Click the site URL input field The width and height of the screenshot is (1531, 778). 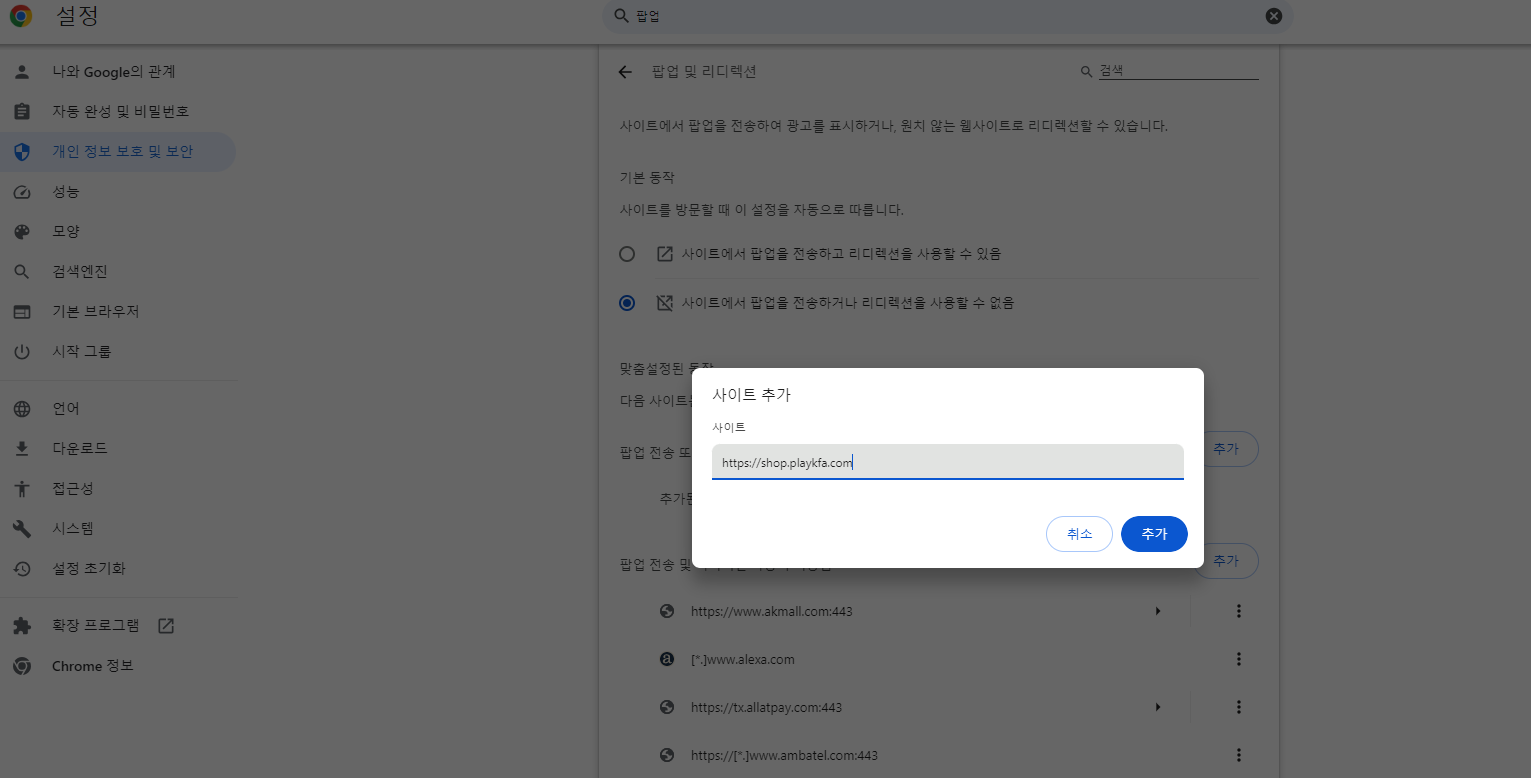(x=947, y=462)
